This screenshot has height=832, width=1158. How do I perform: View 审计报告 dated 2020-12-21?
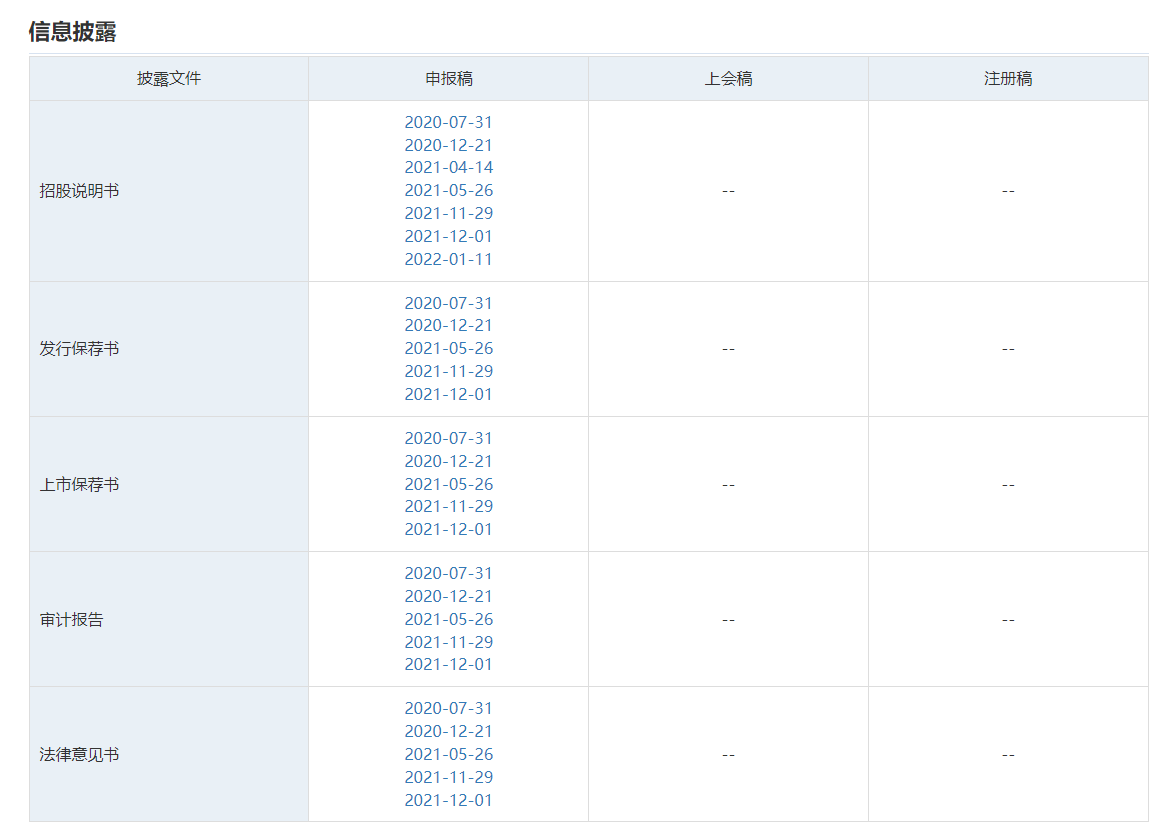448,596
